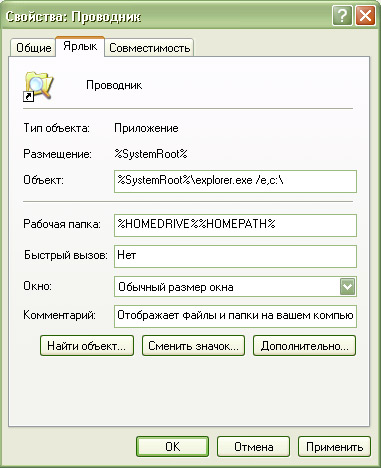Click the Применить button
The width and height of the screenshot is (381, 468).
pyautogui.click(x=334, y=447)
